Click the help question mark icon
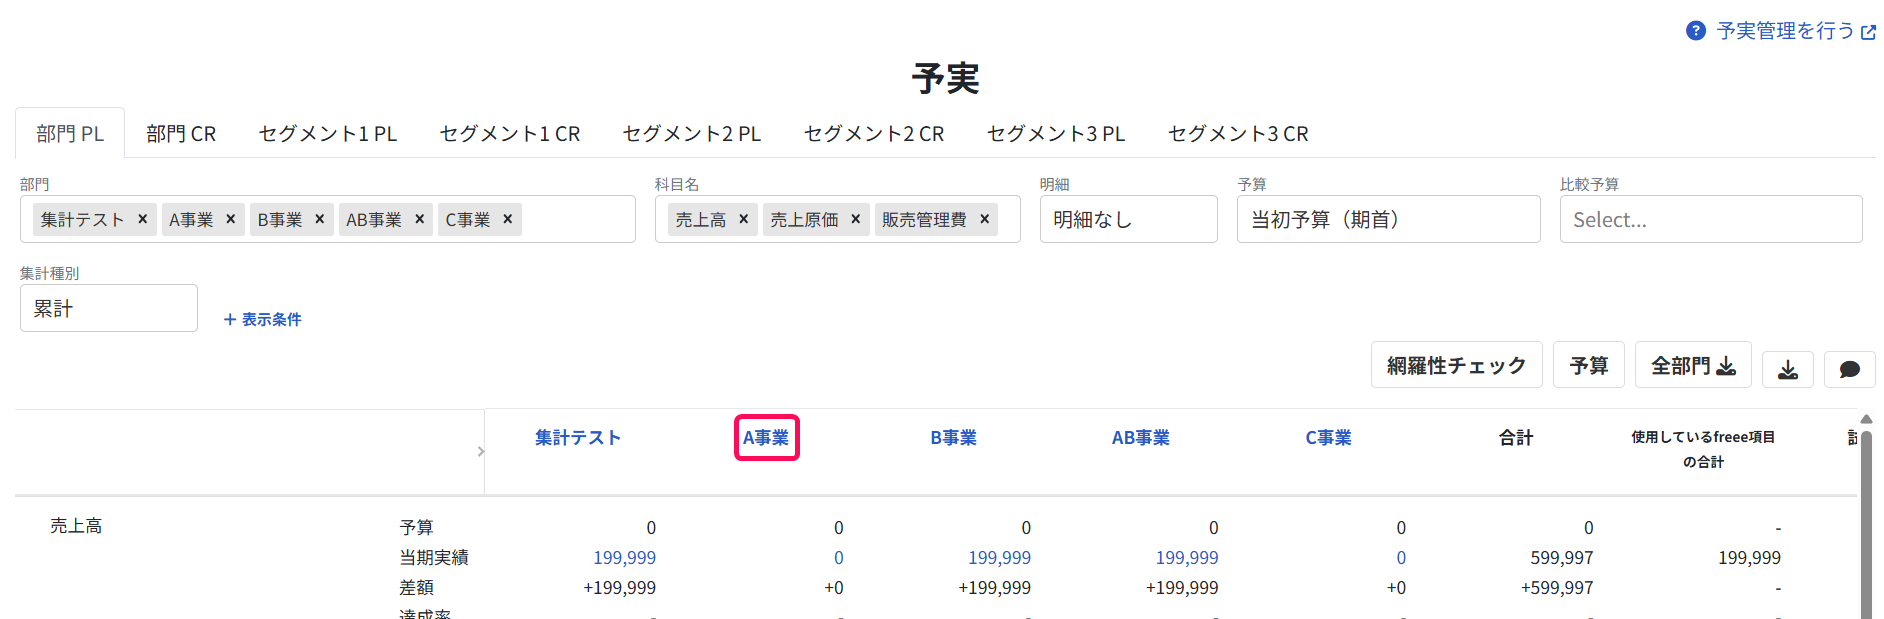Viewport: 1884px width, 619px height. [x=1695, y=31]
